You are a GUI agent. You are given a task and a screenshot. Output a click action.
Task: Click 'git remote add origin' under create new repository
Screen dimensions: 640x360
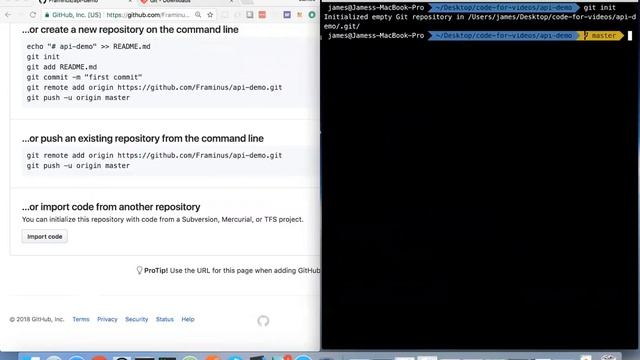(154, 87)
